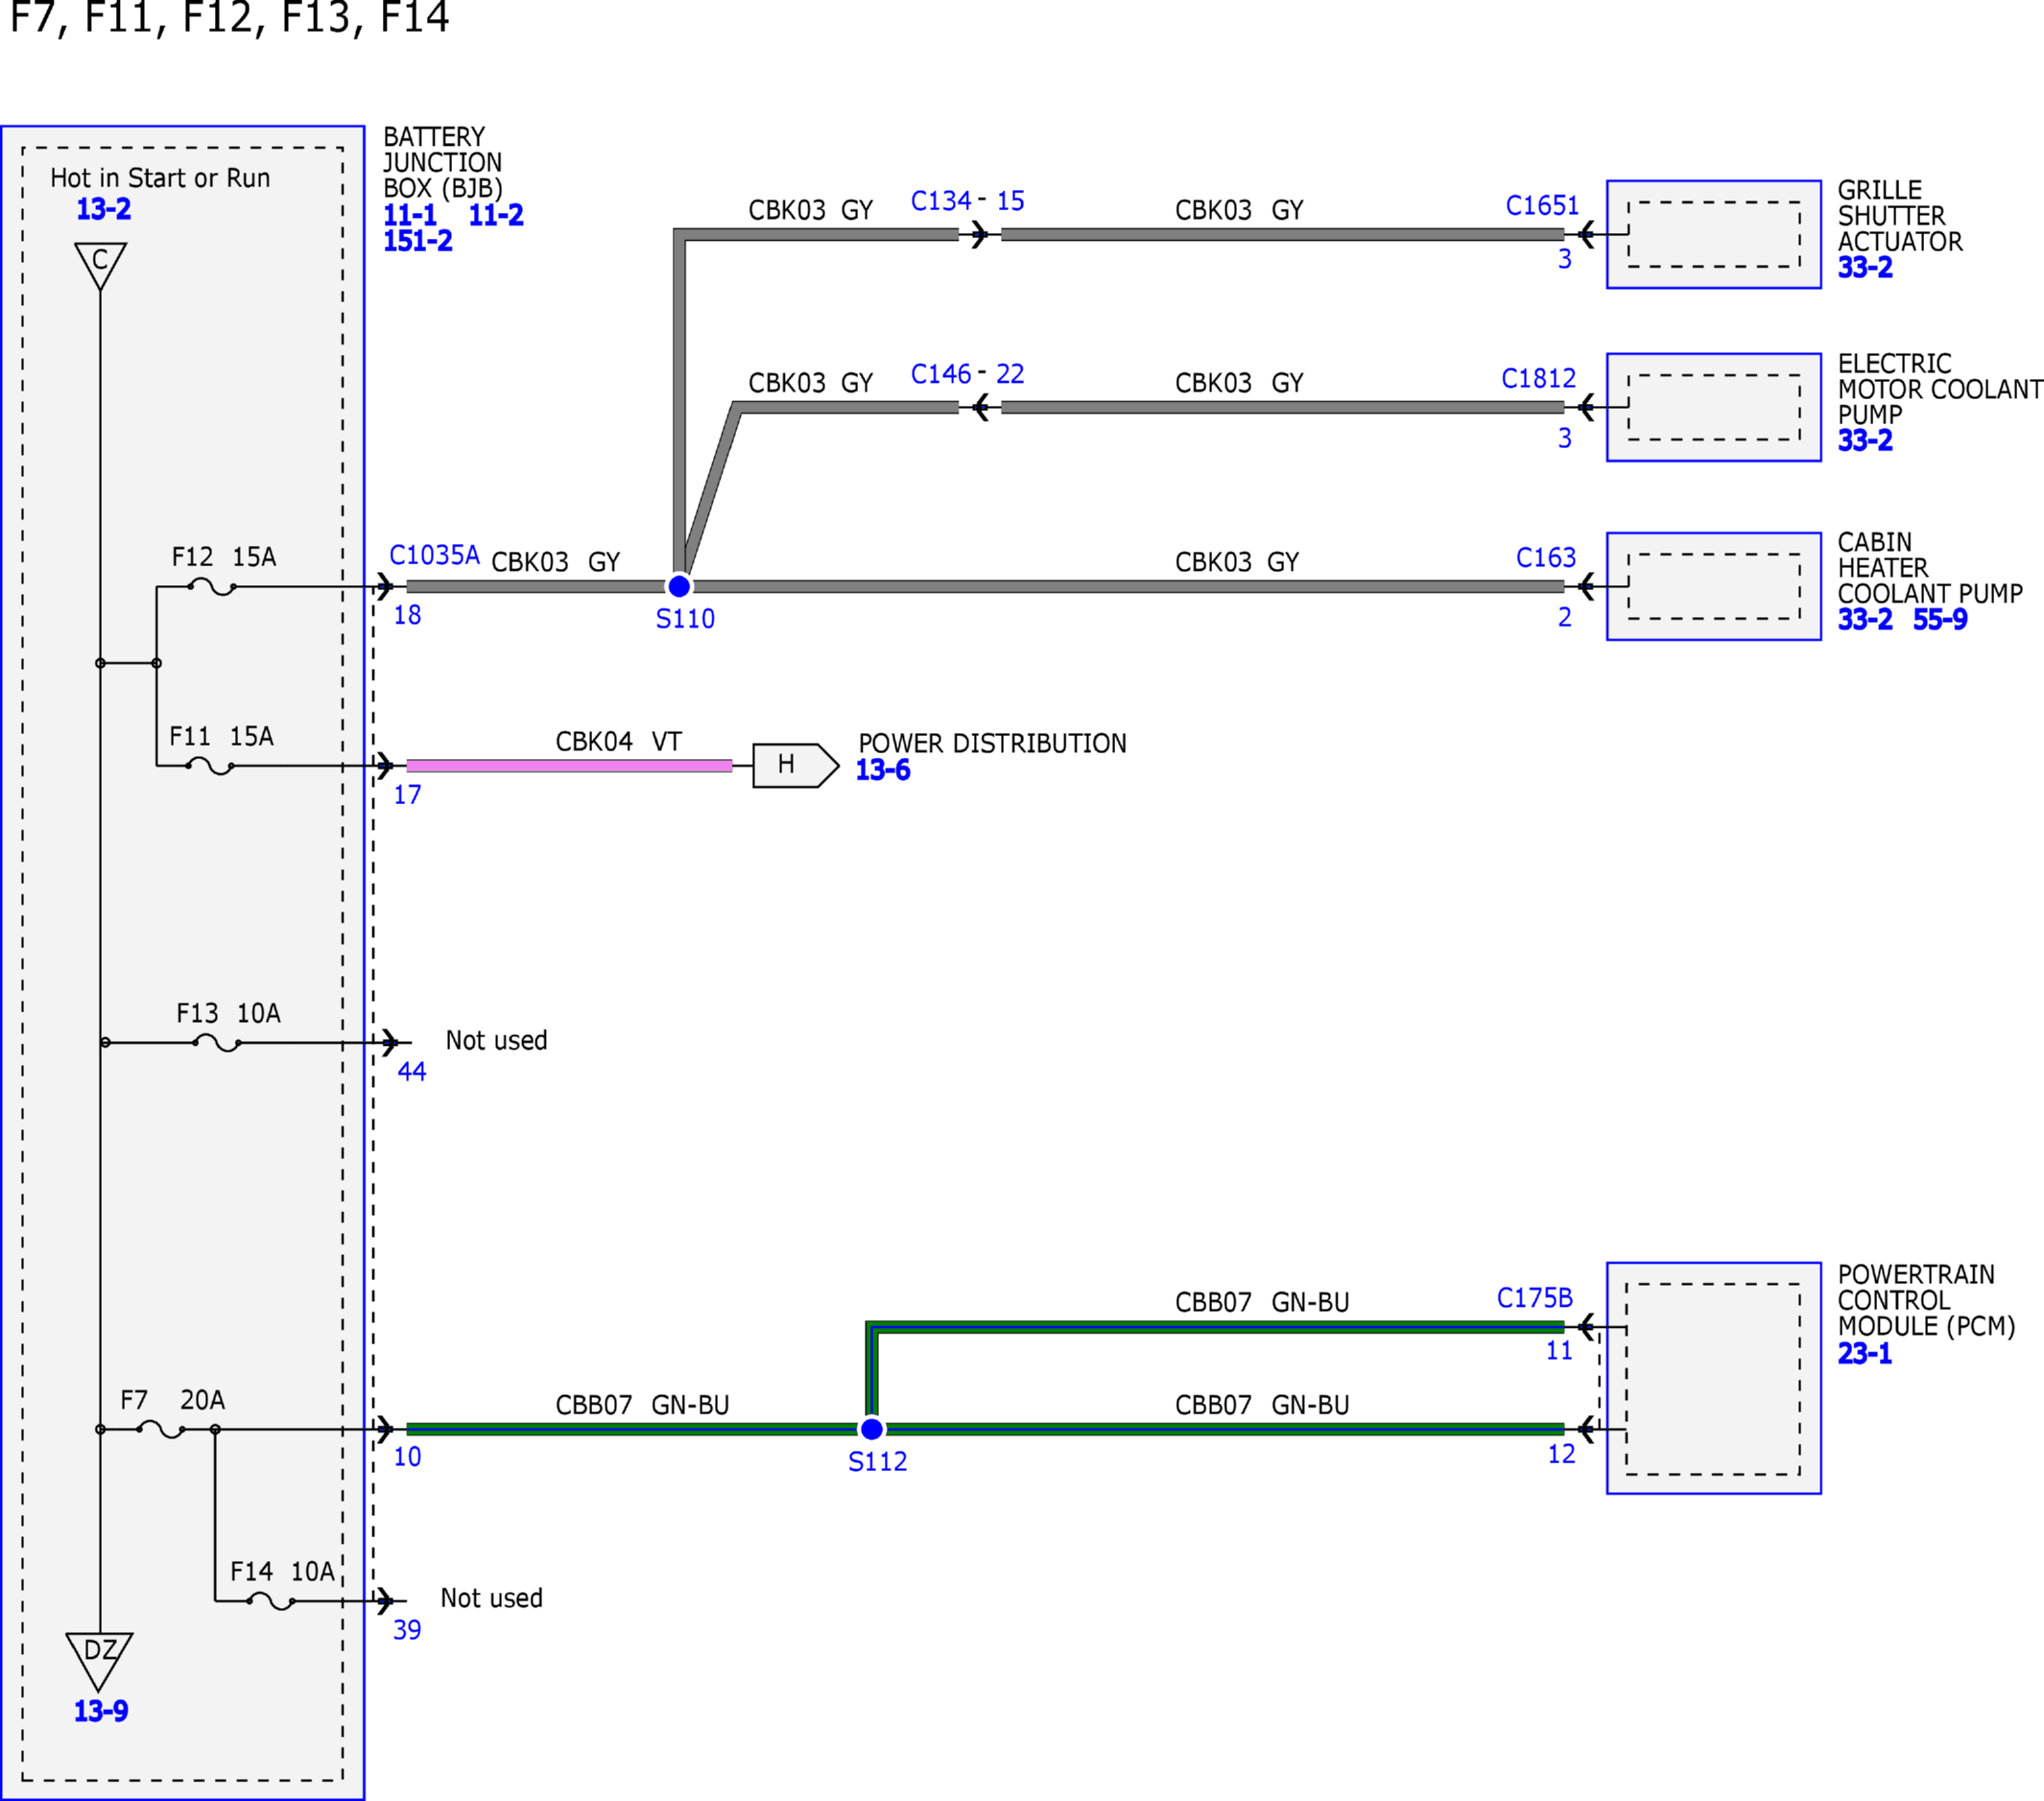The image size is (2044, 1801).
Task: Open the 55-9 Cabin Heater Coolant Pump link
Action: pos(1940,619)
